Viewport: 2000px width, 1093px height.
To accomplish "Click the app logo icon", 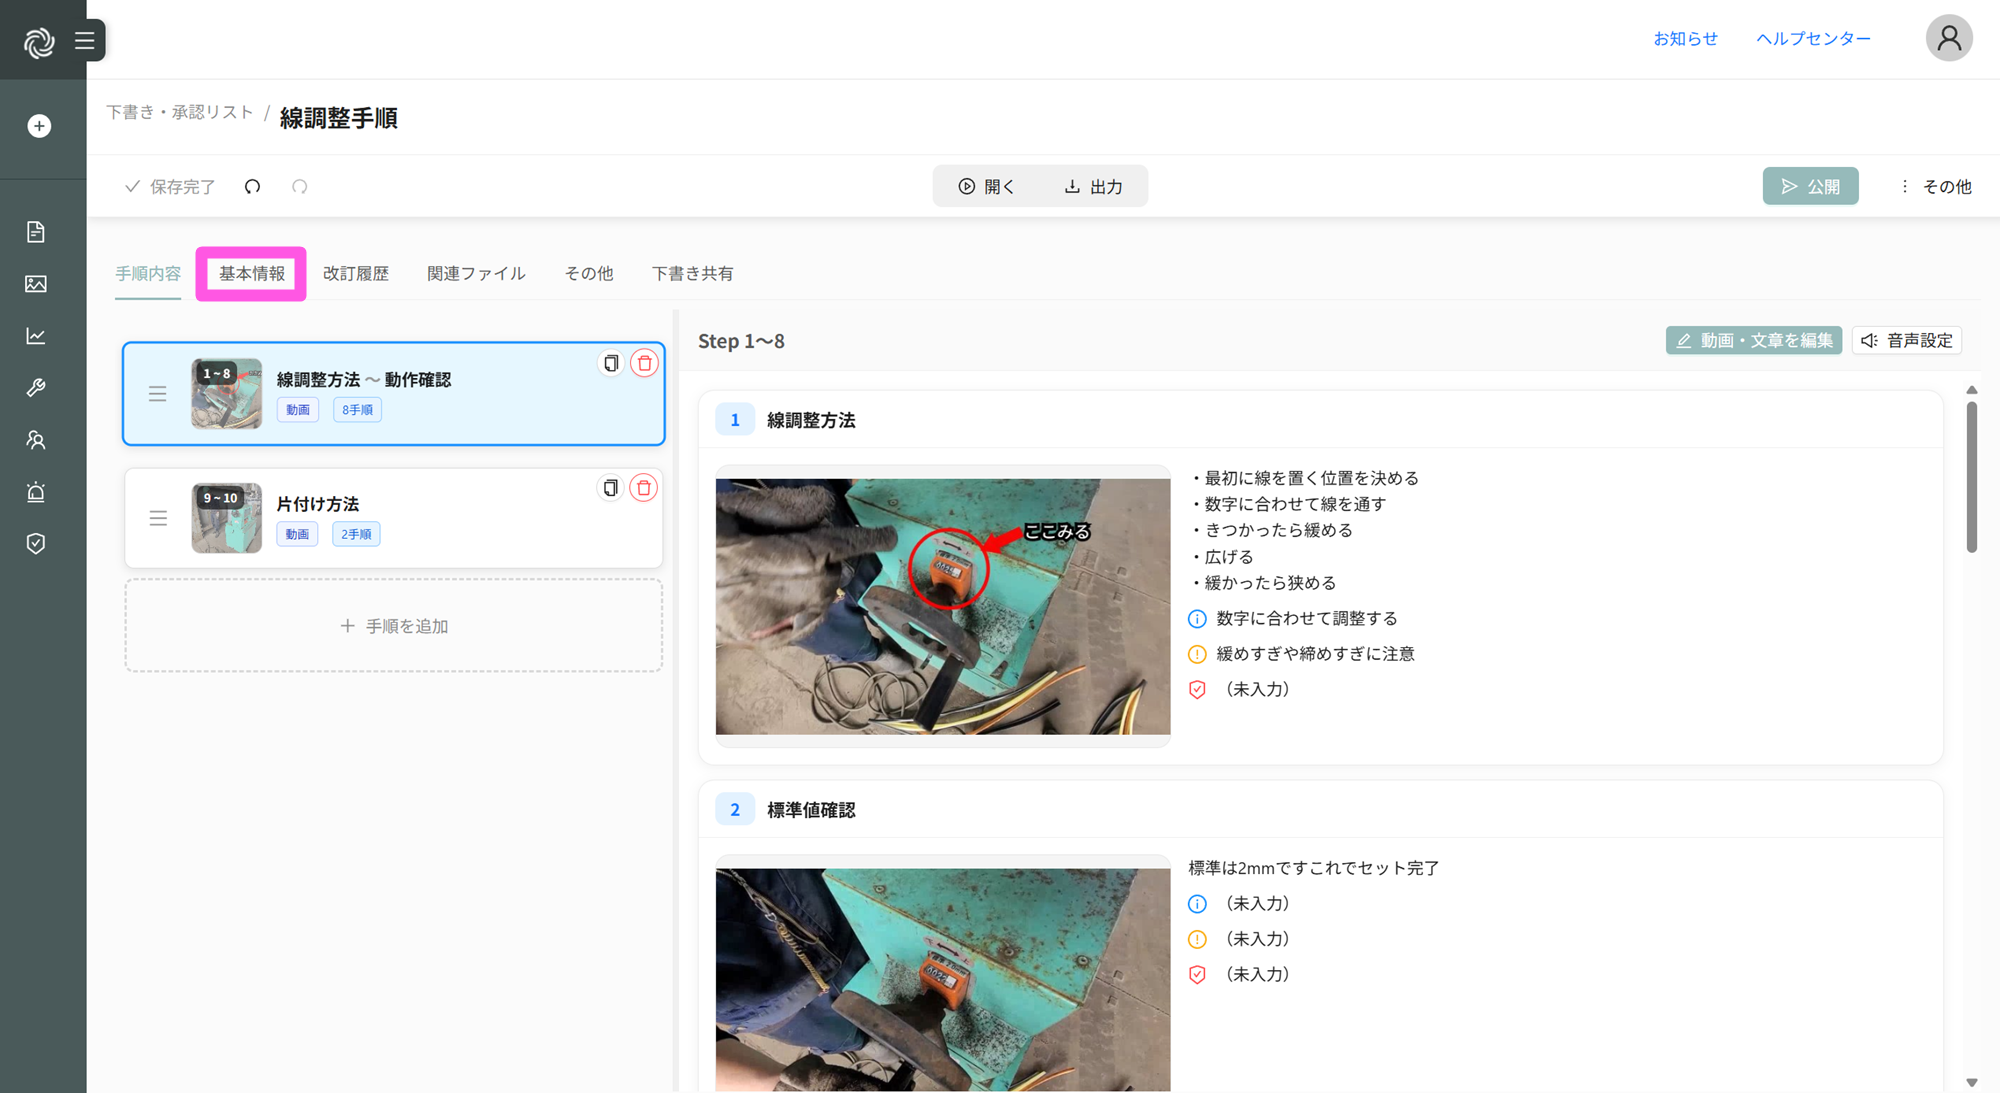I will coord(39,42).
